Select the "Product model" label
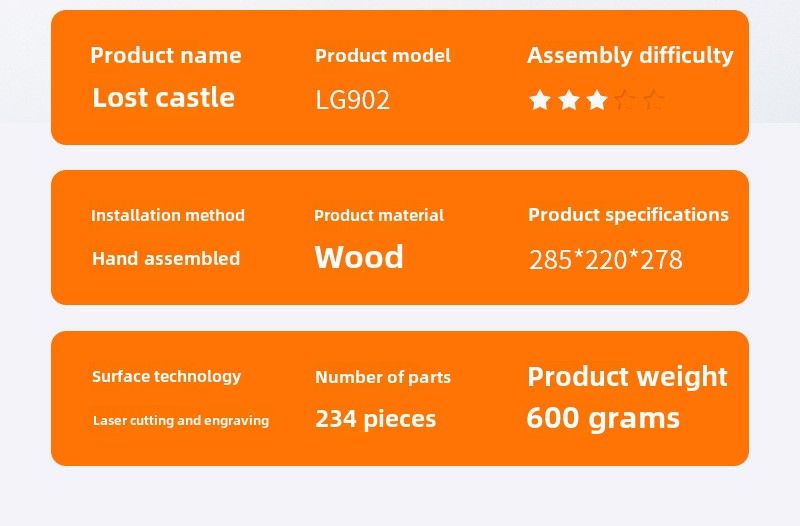Viewport: 800px width, 526px height. (x=382, y=56)
